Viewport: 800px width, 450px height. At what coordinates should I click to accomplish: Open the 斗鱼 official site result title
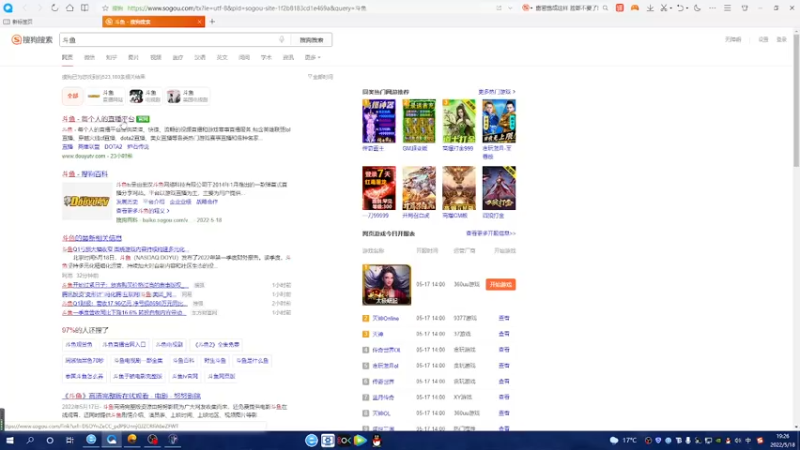[x=98, y=119]
